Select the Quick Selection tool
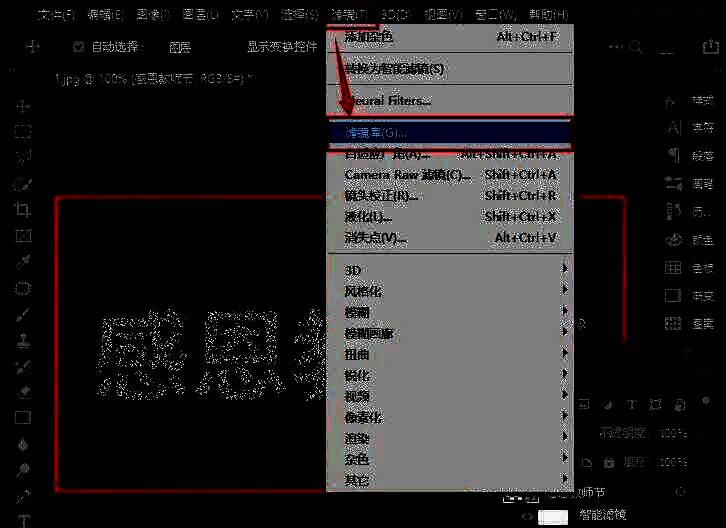Screen dimensions: 726x528 [x=23, y=184]
